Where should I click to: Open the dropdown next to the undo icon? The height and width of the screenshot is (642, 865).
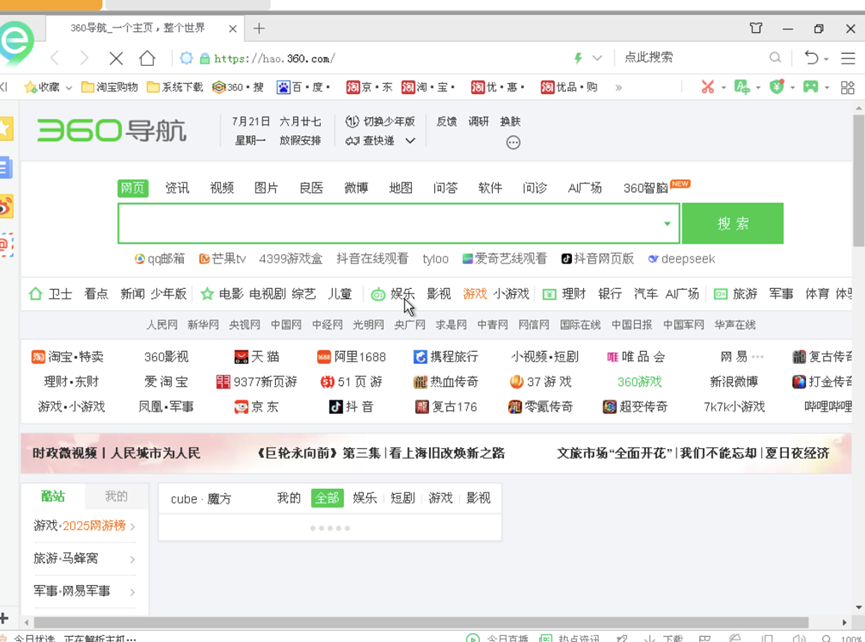click(826, 59)
